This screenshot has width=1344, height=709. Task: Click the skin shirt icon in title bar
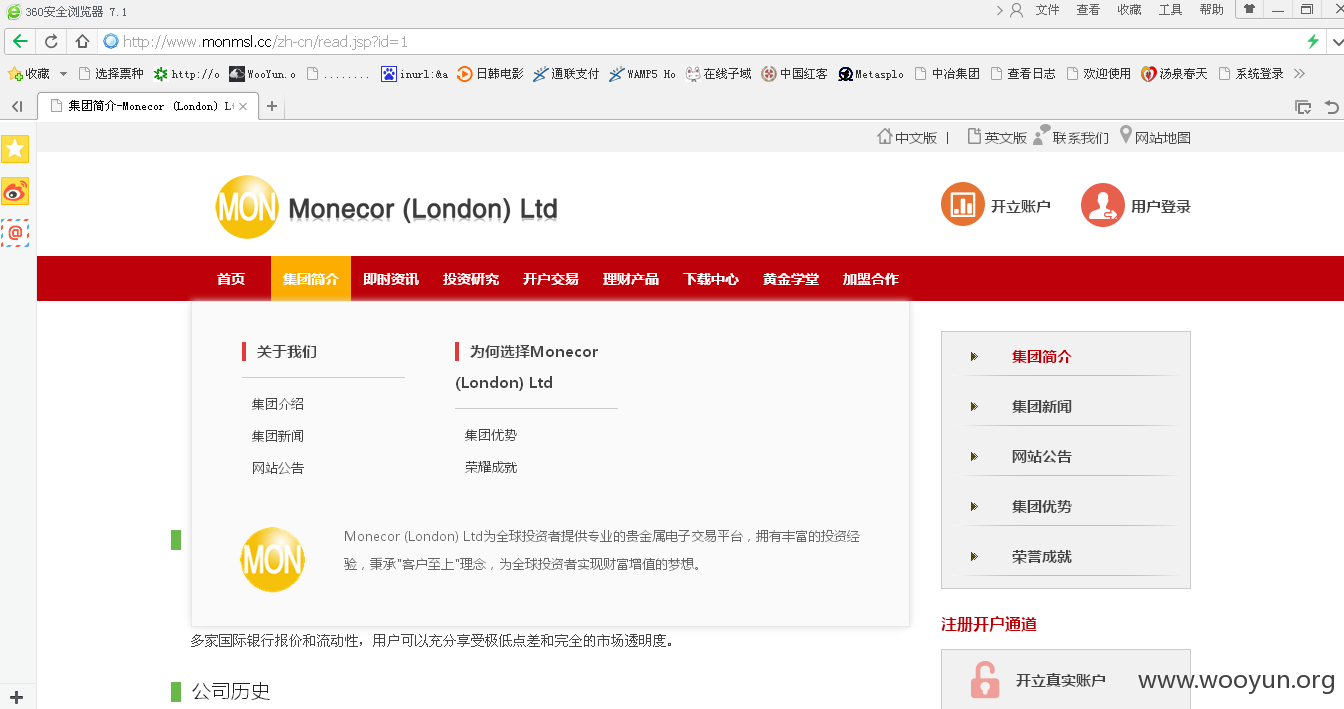1249,9
